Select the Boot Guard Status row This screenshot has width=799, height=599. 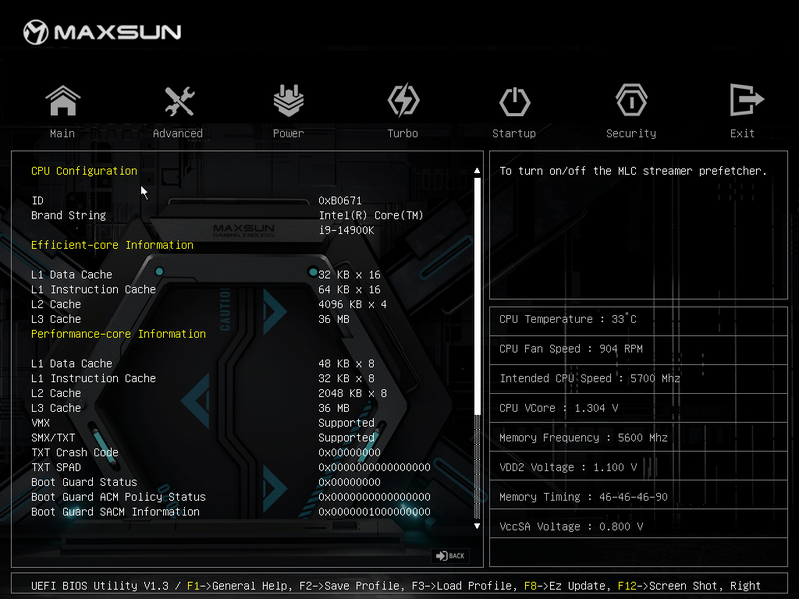pyautogui.click(x=232, y=482)
